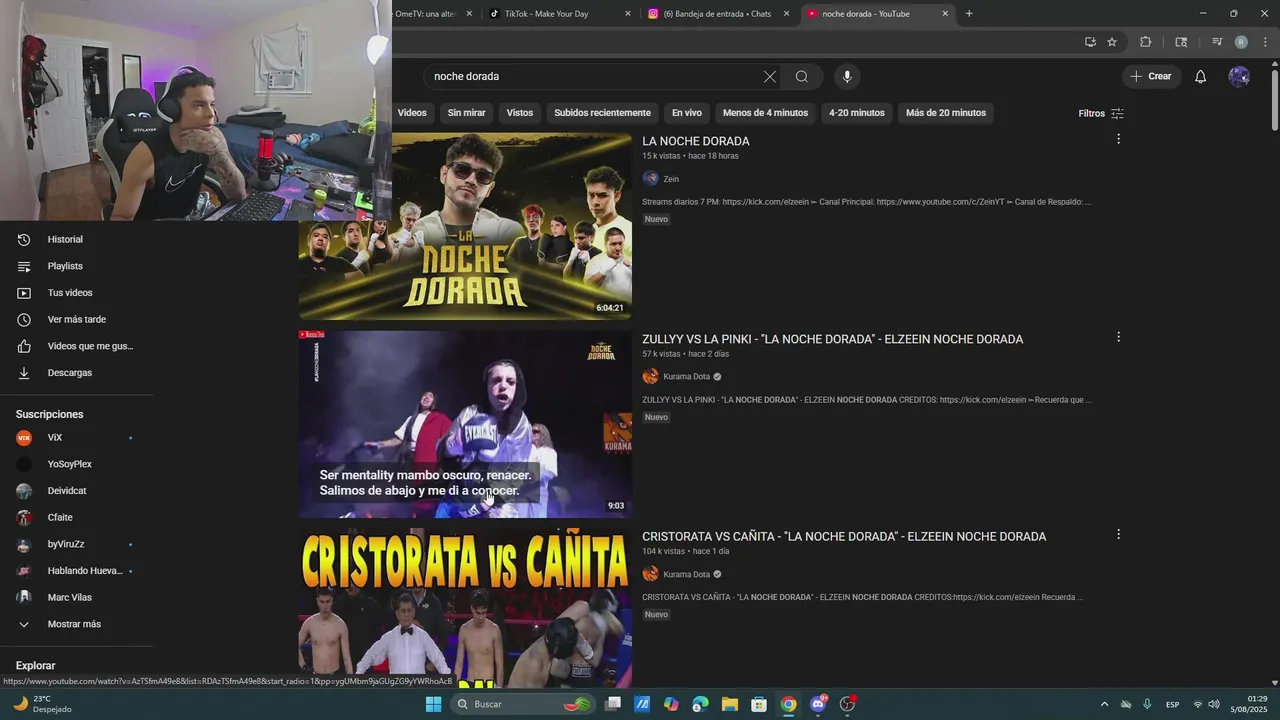Open Ver más tarde list

point(76,320)
